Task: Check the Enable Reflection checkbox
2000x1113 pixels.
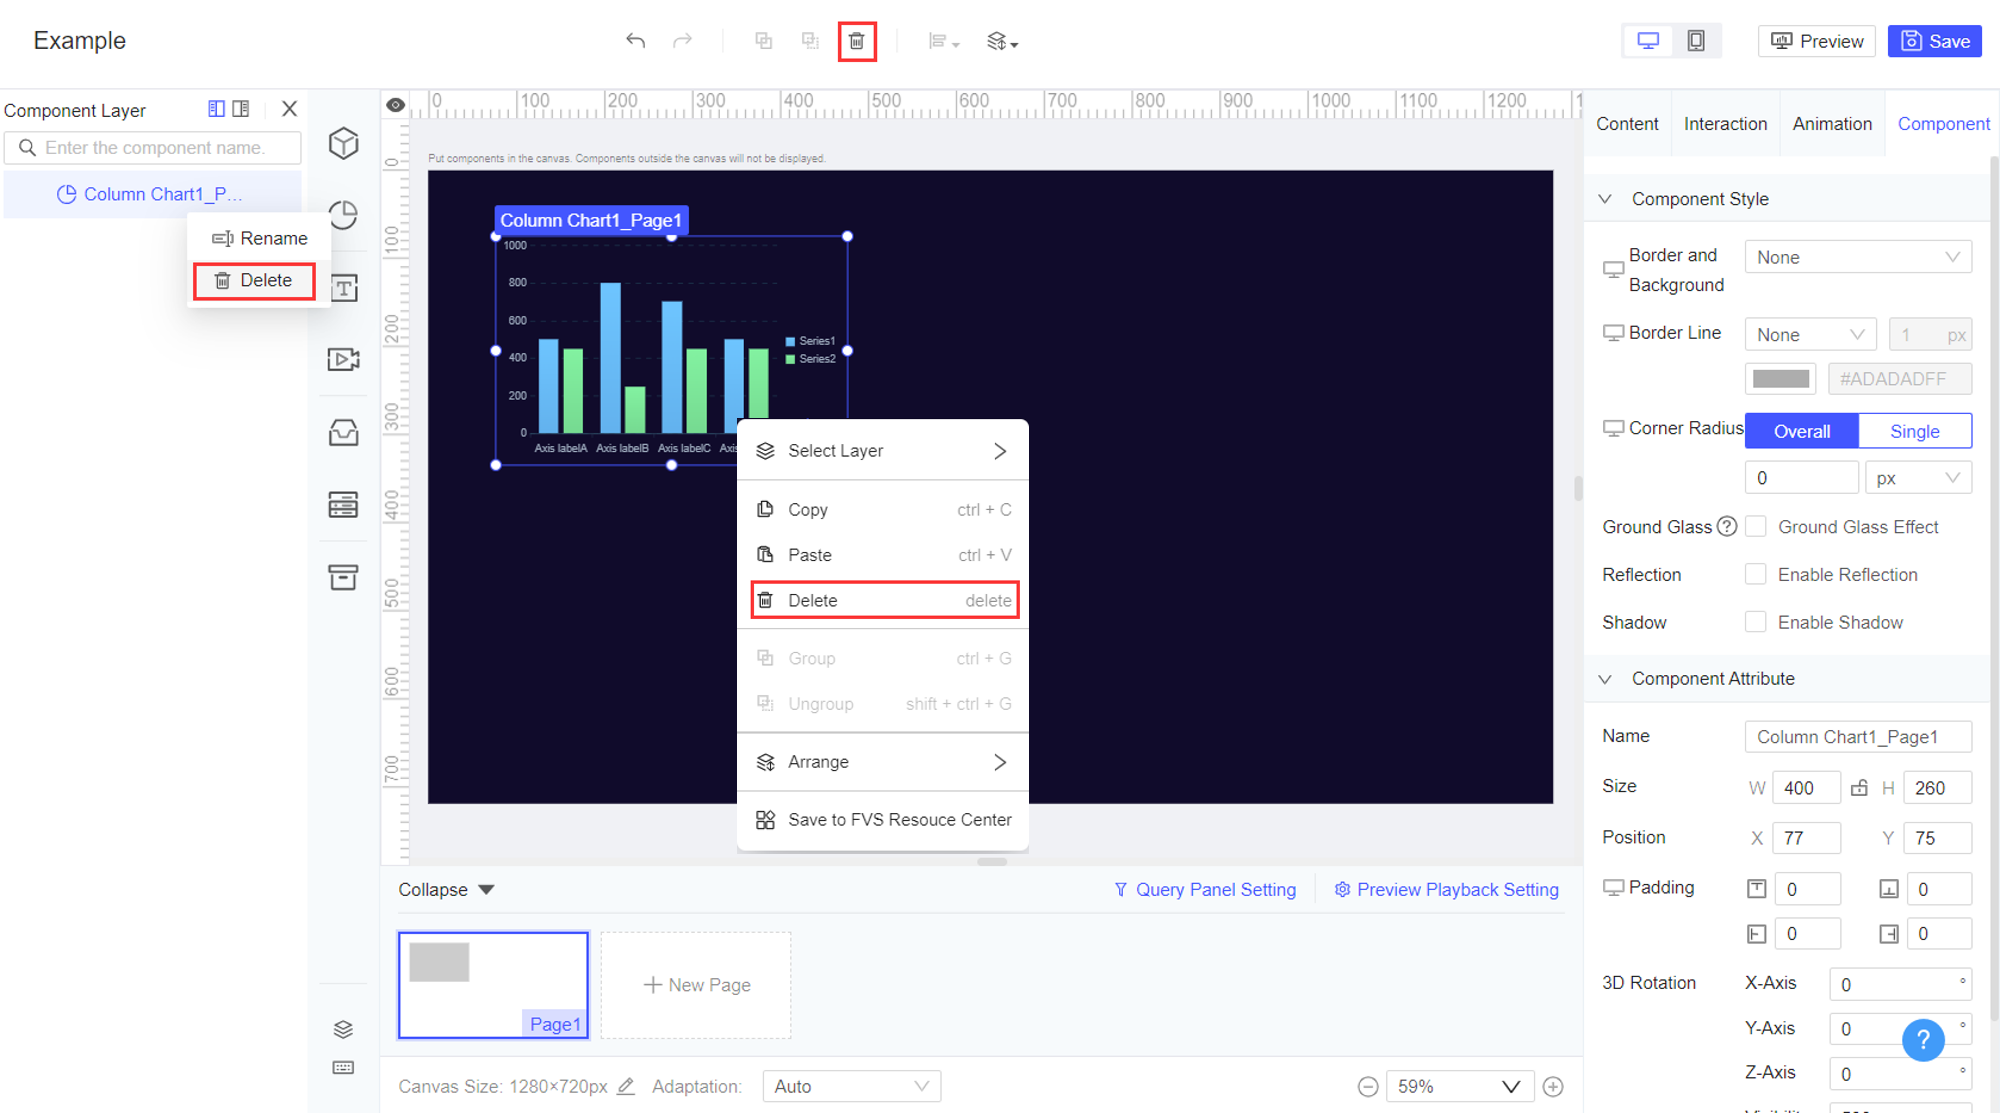Action: pos(1755,575)
